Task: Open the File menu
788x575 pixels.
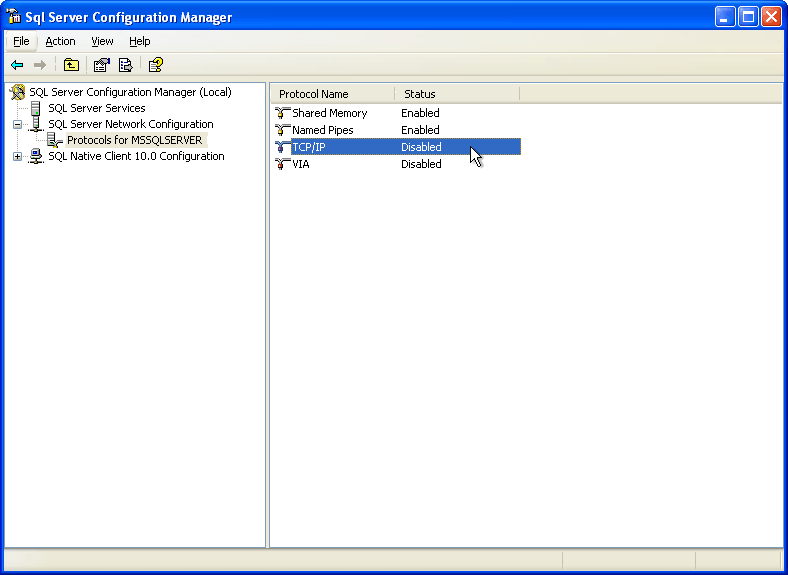Action: click(21, 41)
